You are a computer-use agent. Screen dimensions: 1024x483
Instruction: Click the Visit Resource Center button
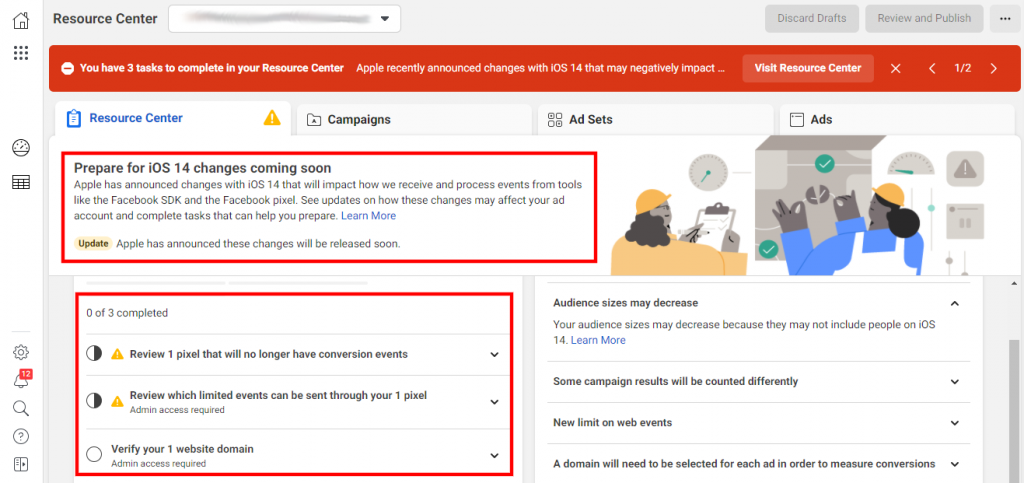807,68
